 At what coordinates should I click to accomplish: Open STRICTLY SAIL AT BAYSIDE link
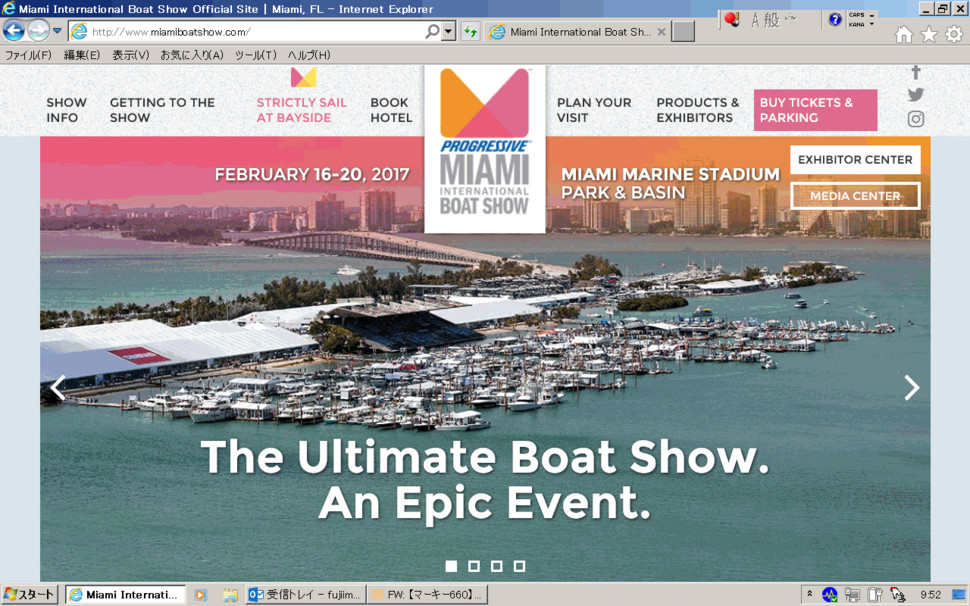301,110
